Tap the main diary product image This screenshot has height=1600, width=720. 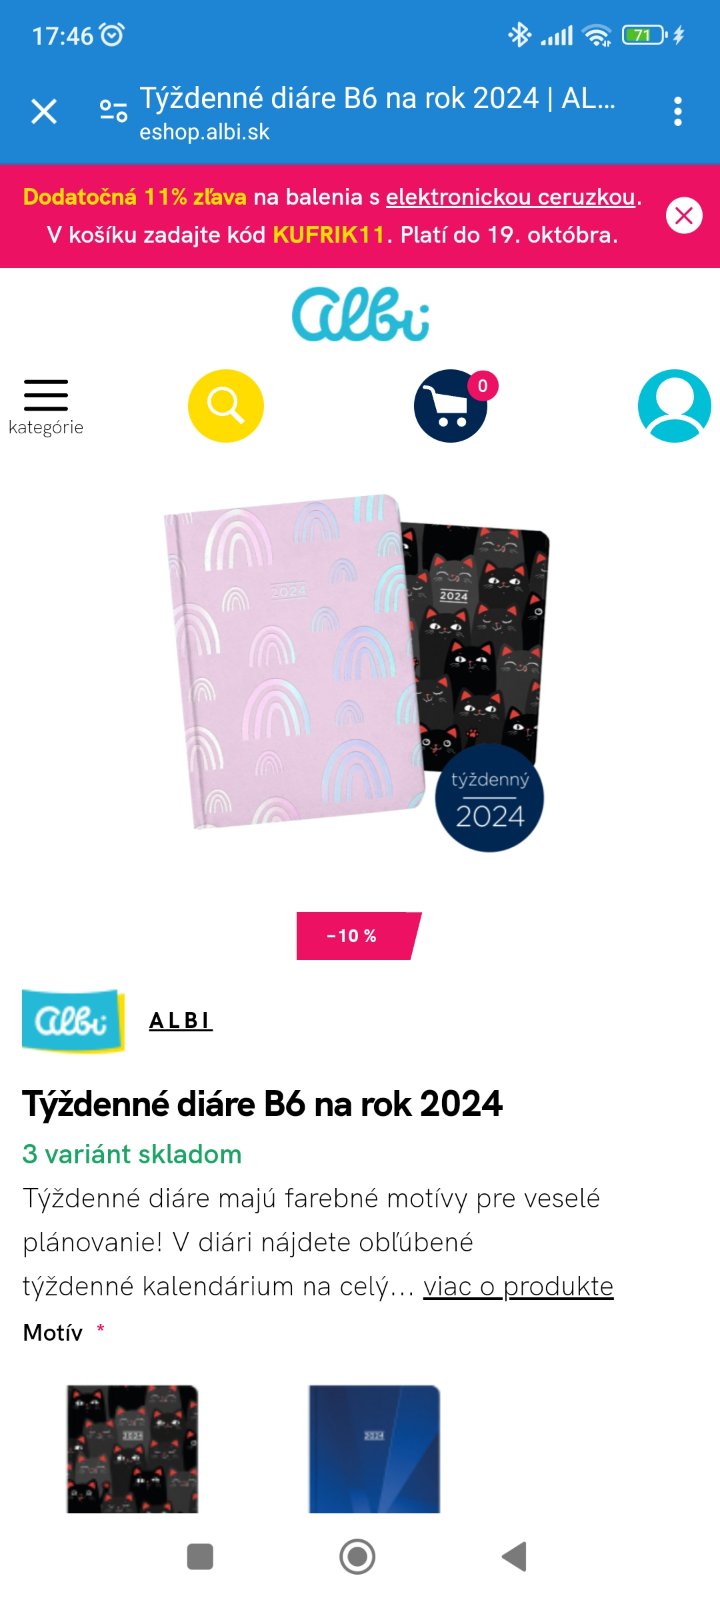pos(357,672)
